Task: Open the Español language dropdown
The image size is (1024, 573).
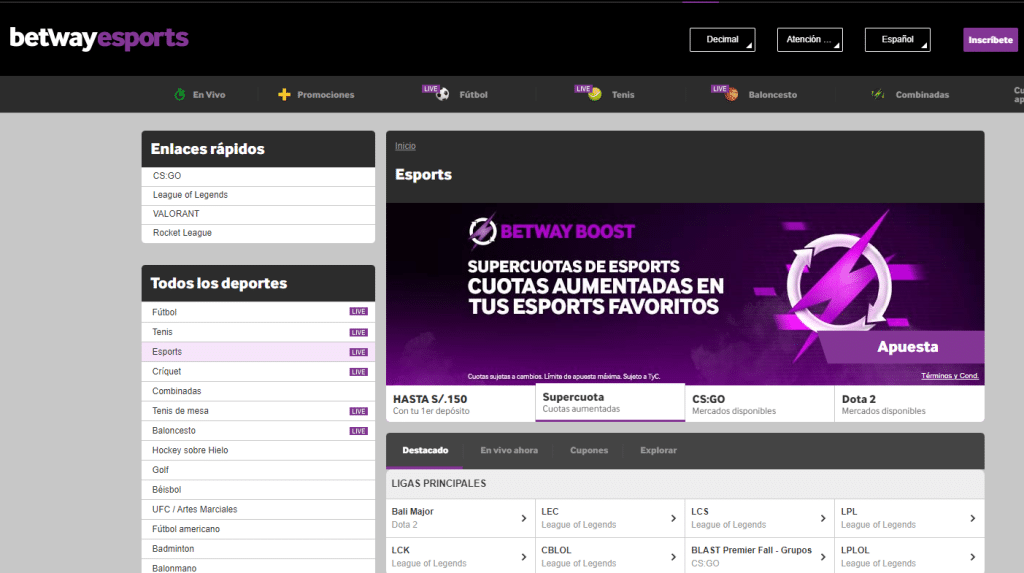Action: pyautogui.click(x=897, y=40)
